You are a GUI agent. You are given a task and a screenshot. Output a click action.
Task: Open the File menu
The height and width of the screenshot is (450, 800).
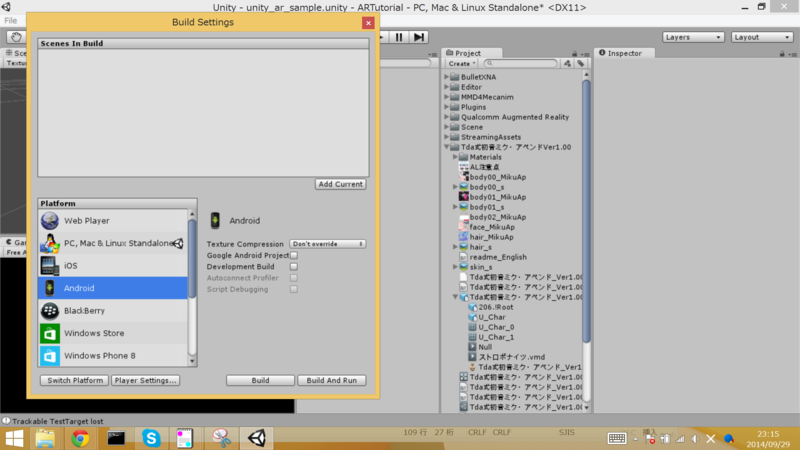[x=10, y=20]
